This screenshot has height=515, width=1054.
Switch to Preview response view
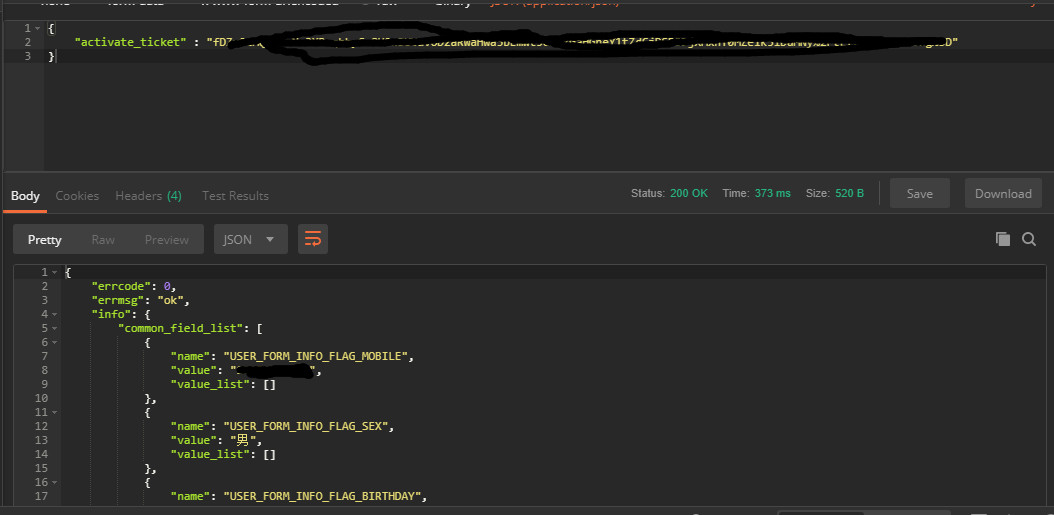166,239
